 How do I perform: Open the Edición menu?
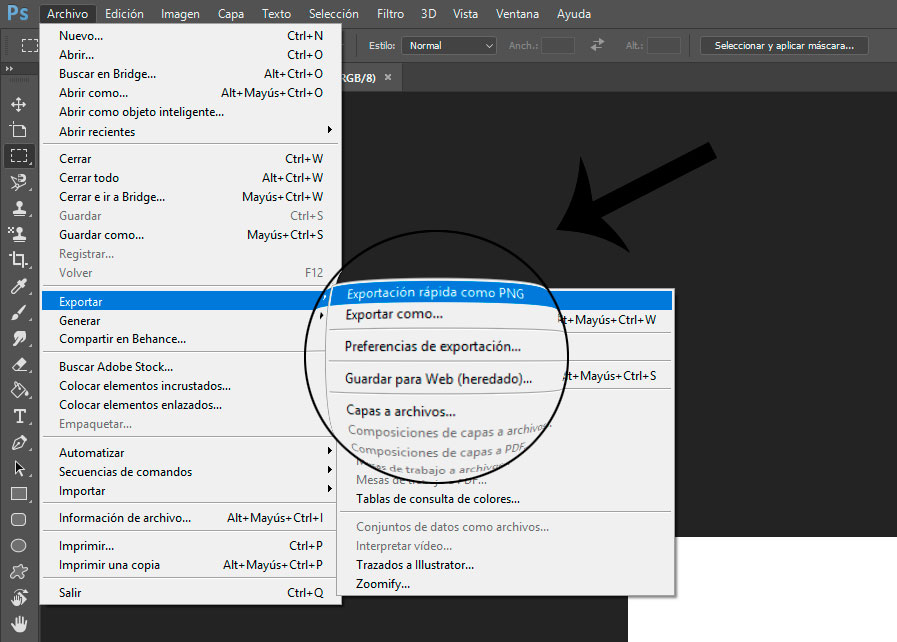[x=124, y=14]
